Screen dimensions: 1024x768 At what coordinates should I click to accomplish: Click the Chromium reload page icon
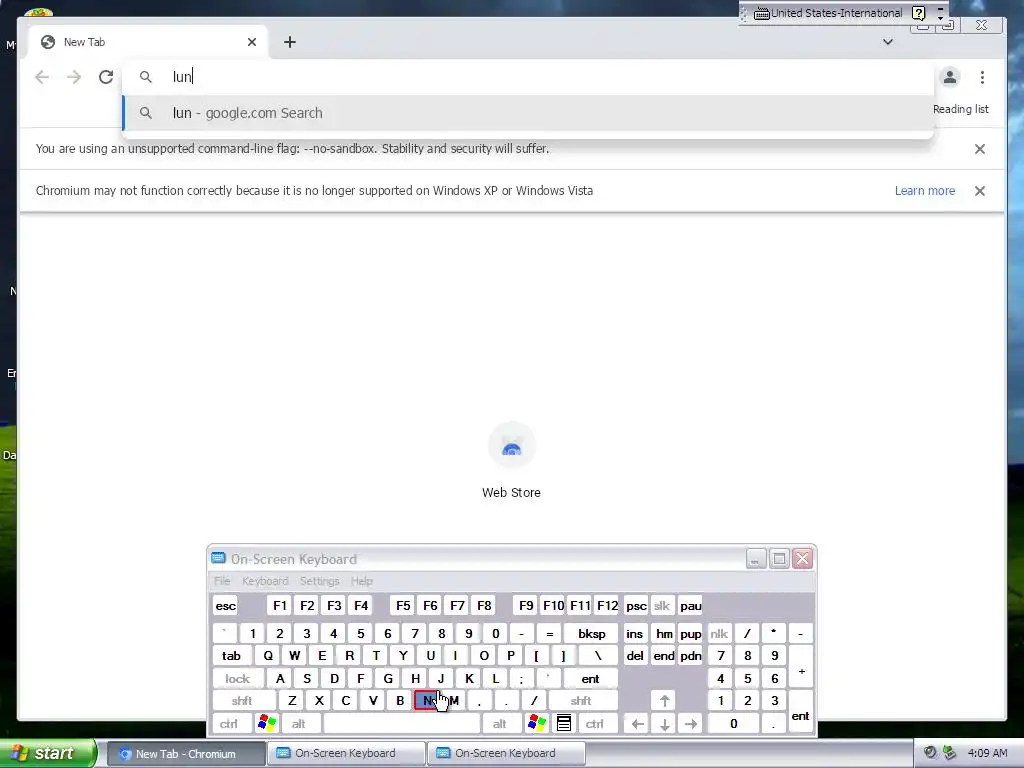click(x=106, y=77)
